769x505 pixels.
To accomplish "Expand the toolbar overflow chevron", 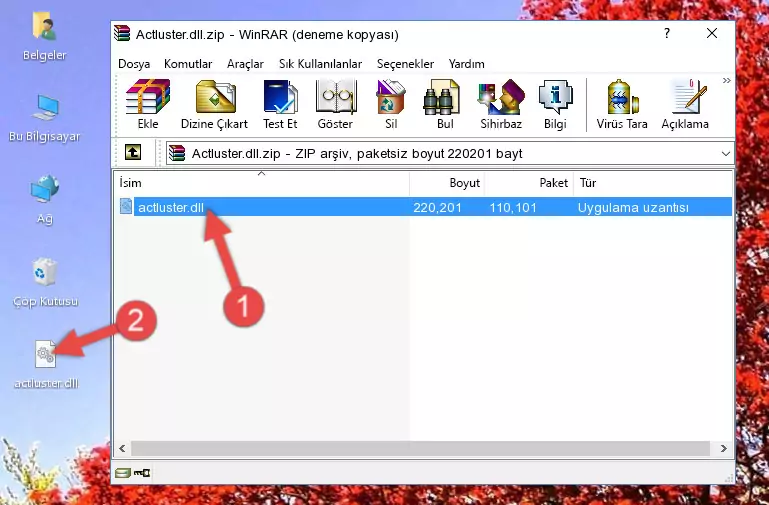I will (x=726, y=80).
